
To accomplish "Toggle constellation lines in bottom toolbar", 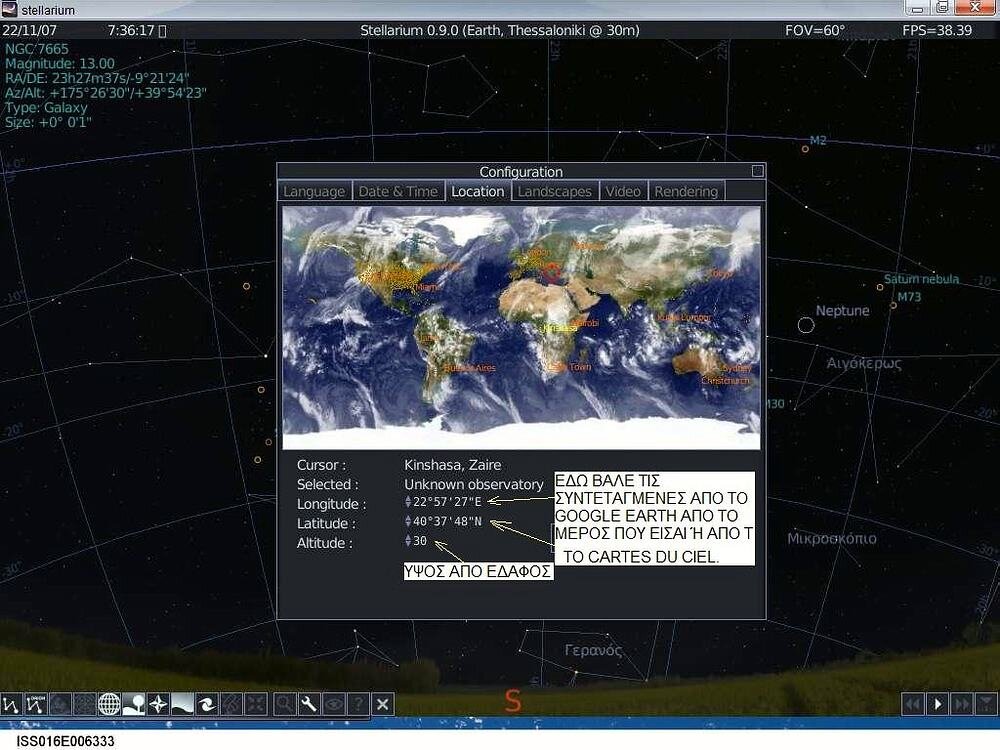I will [x=12, y=704].
